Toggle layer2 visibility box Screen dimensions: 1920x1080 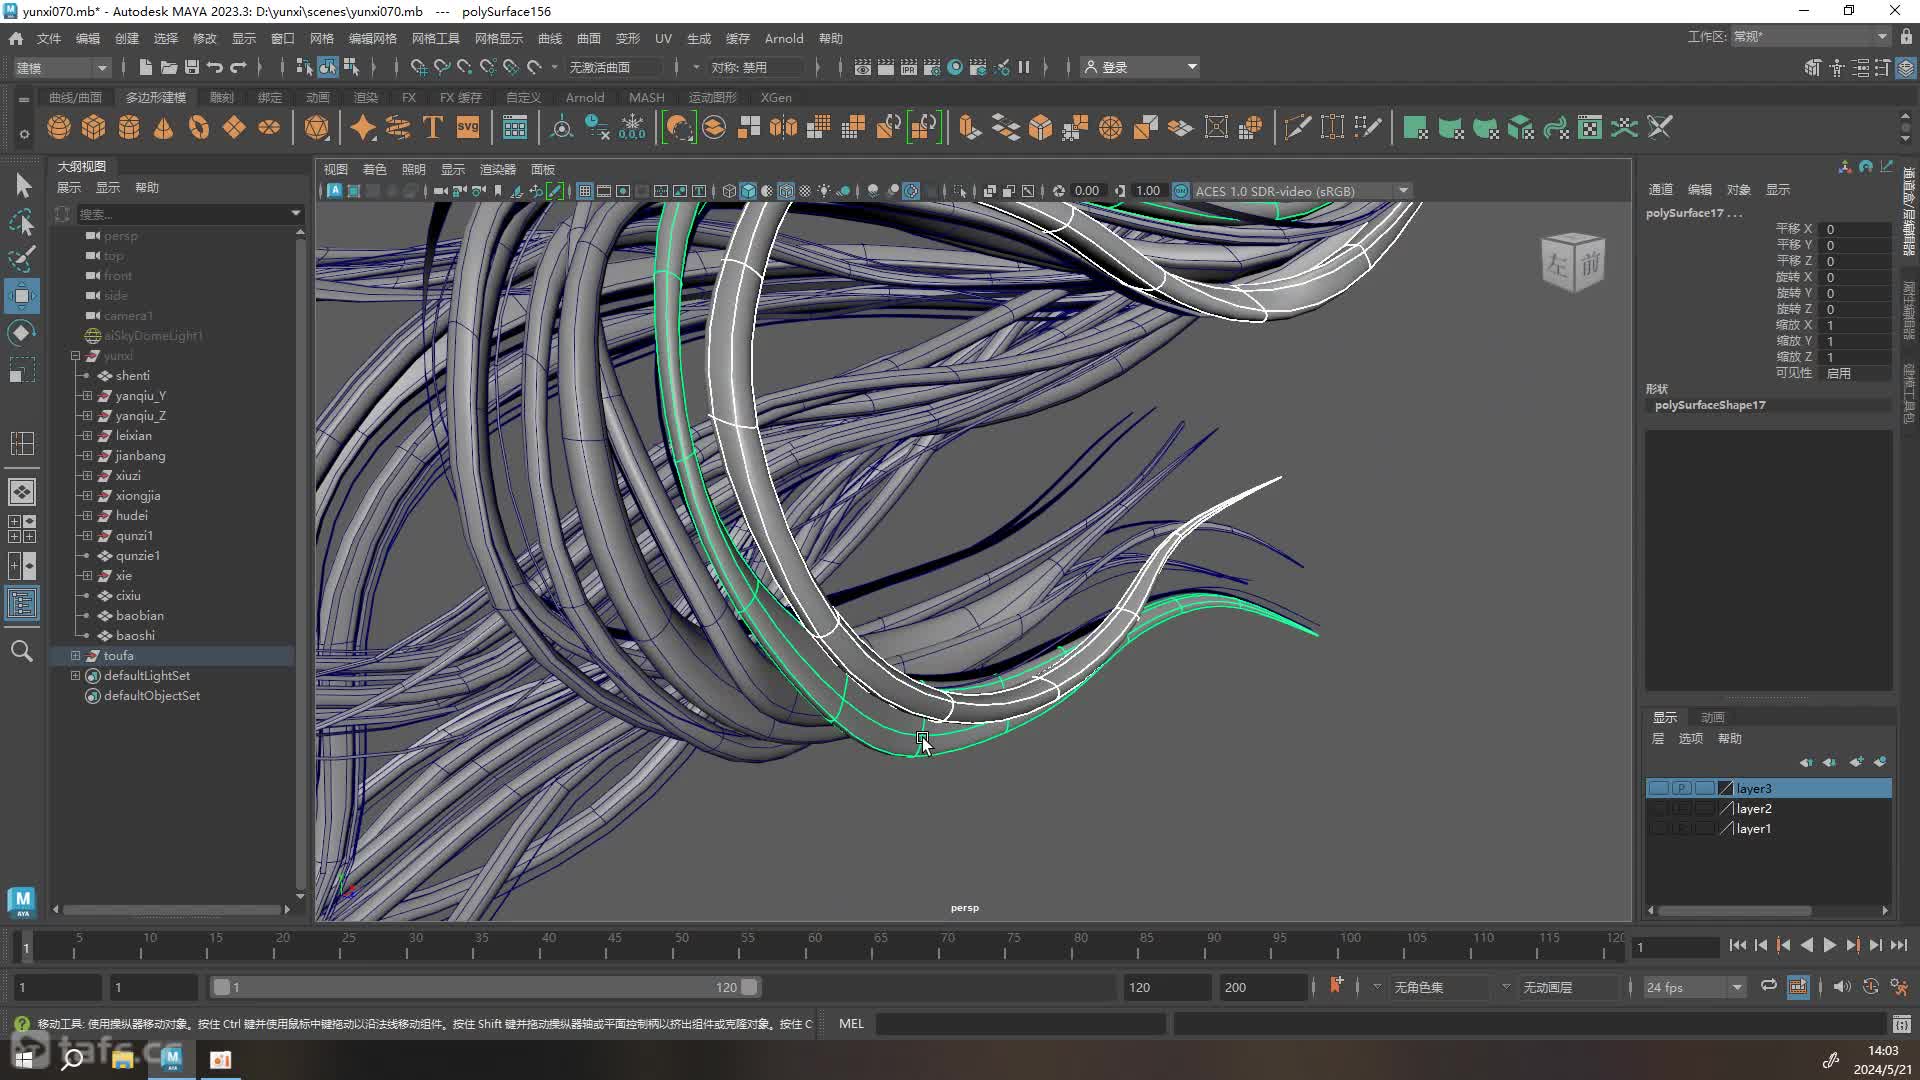(1659, 808)
